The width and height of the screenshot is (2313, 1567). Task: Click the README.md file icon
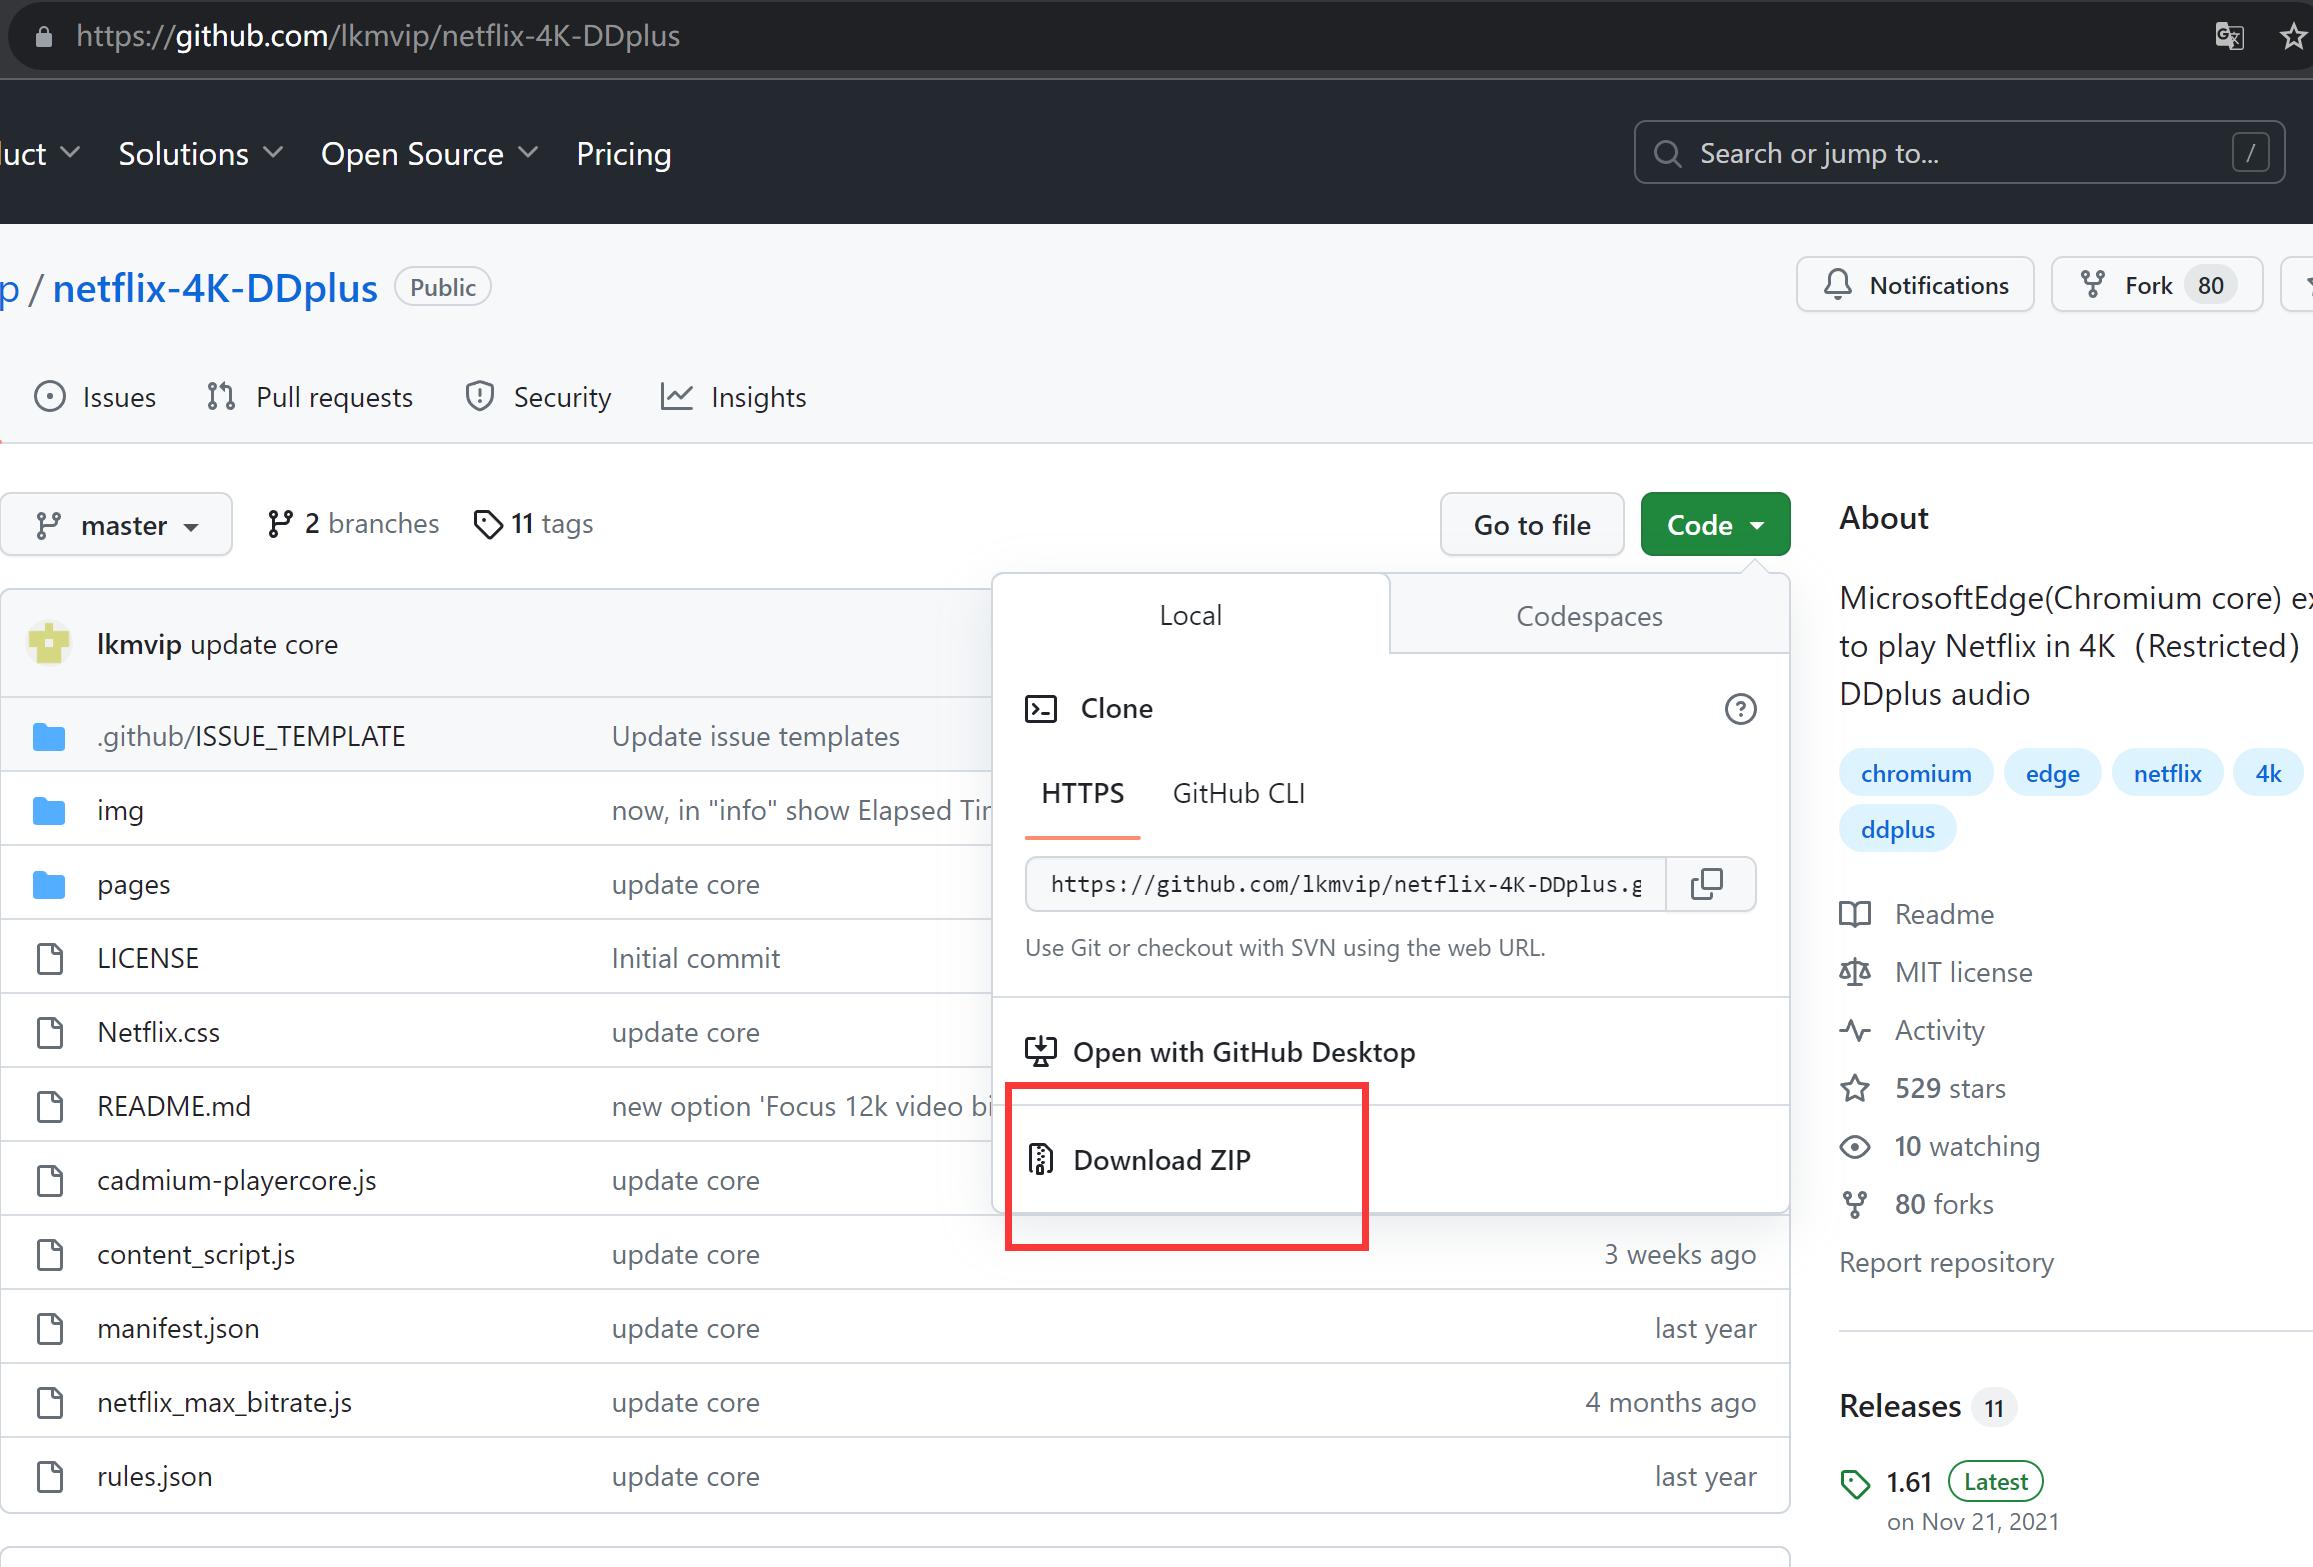tap(50, 1106)
